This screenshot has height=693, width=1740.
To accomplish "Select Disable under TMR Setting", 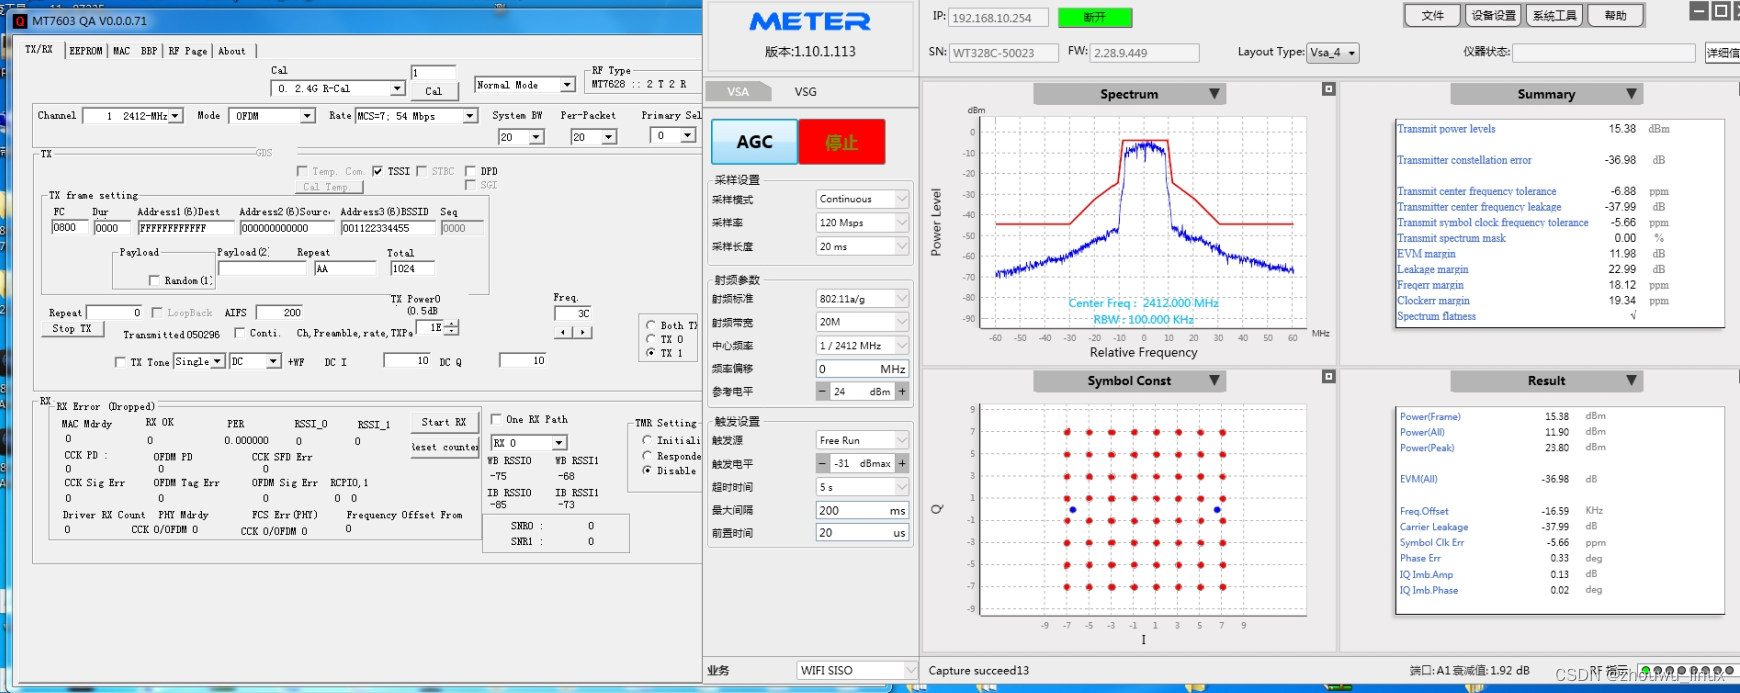I will [x=647, y=470].
